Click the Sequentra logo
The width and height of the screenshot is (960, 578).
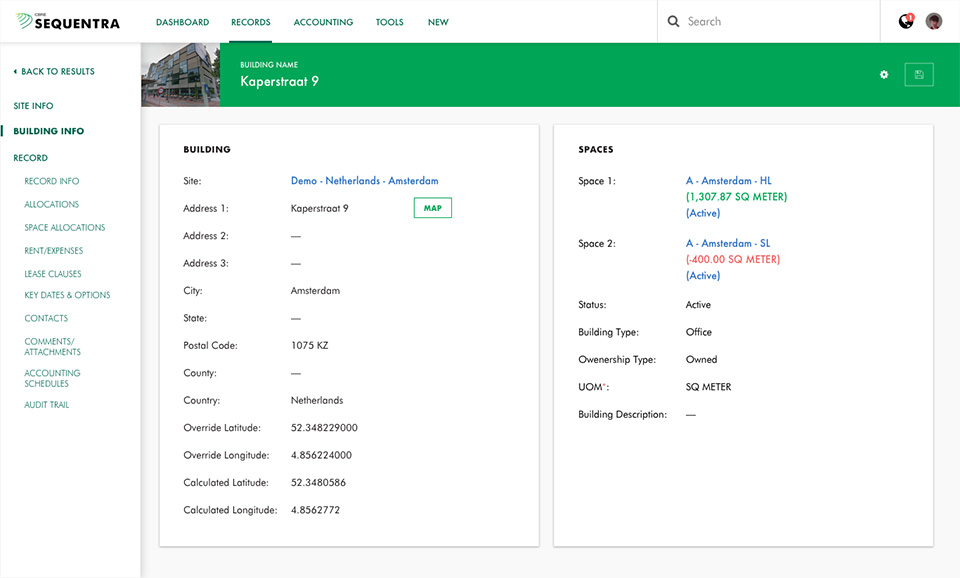tap(68, 21)
